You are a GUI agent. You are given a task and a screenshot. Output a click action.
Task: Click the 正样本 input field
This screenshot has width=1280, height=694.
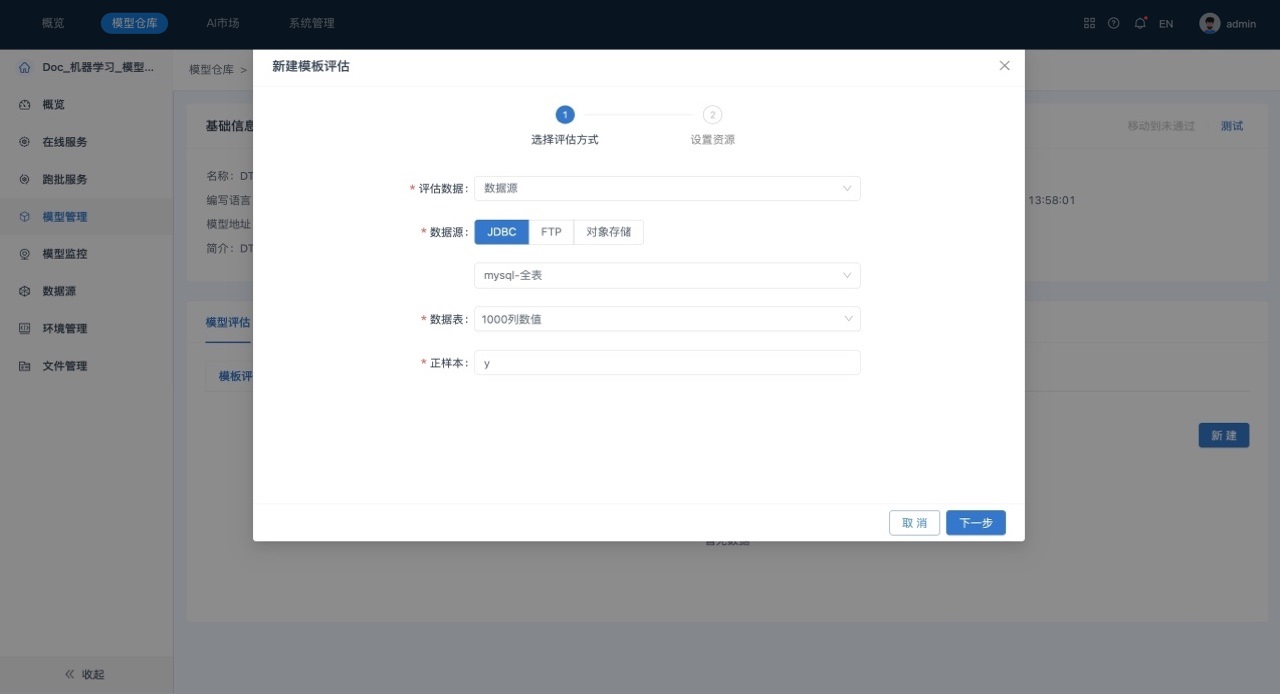tap(666, 363)
